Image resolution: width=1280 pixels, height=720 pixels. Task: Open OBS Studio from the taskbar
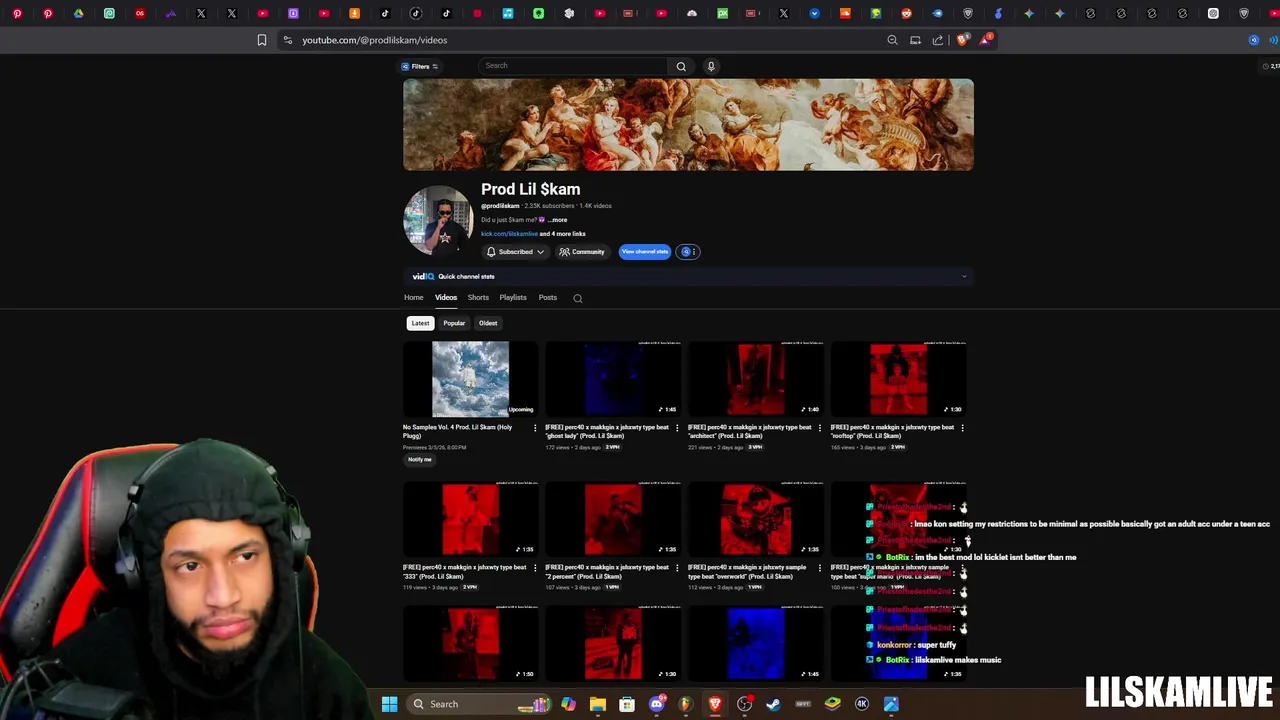point(744,704)
